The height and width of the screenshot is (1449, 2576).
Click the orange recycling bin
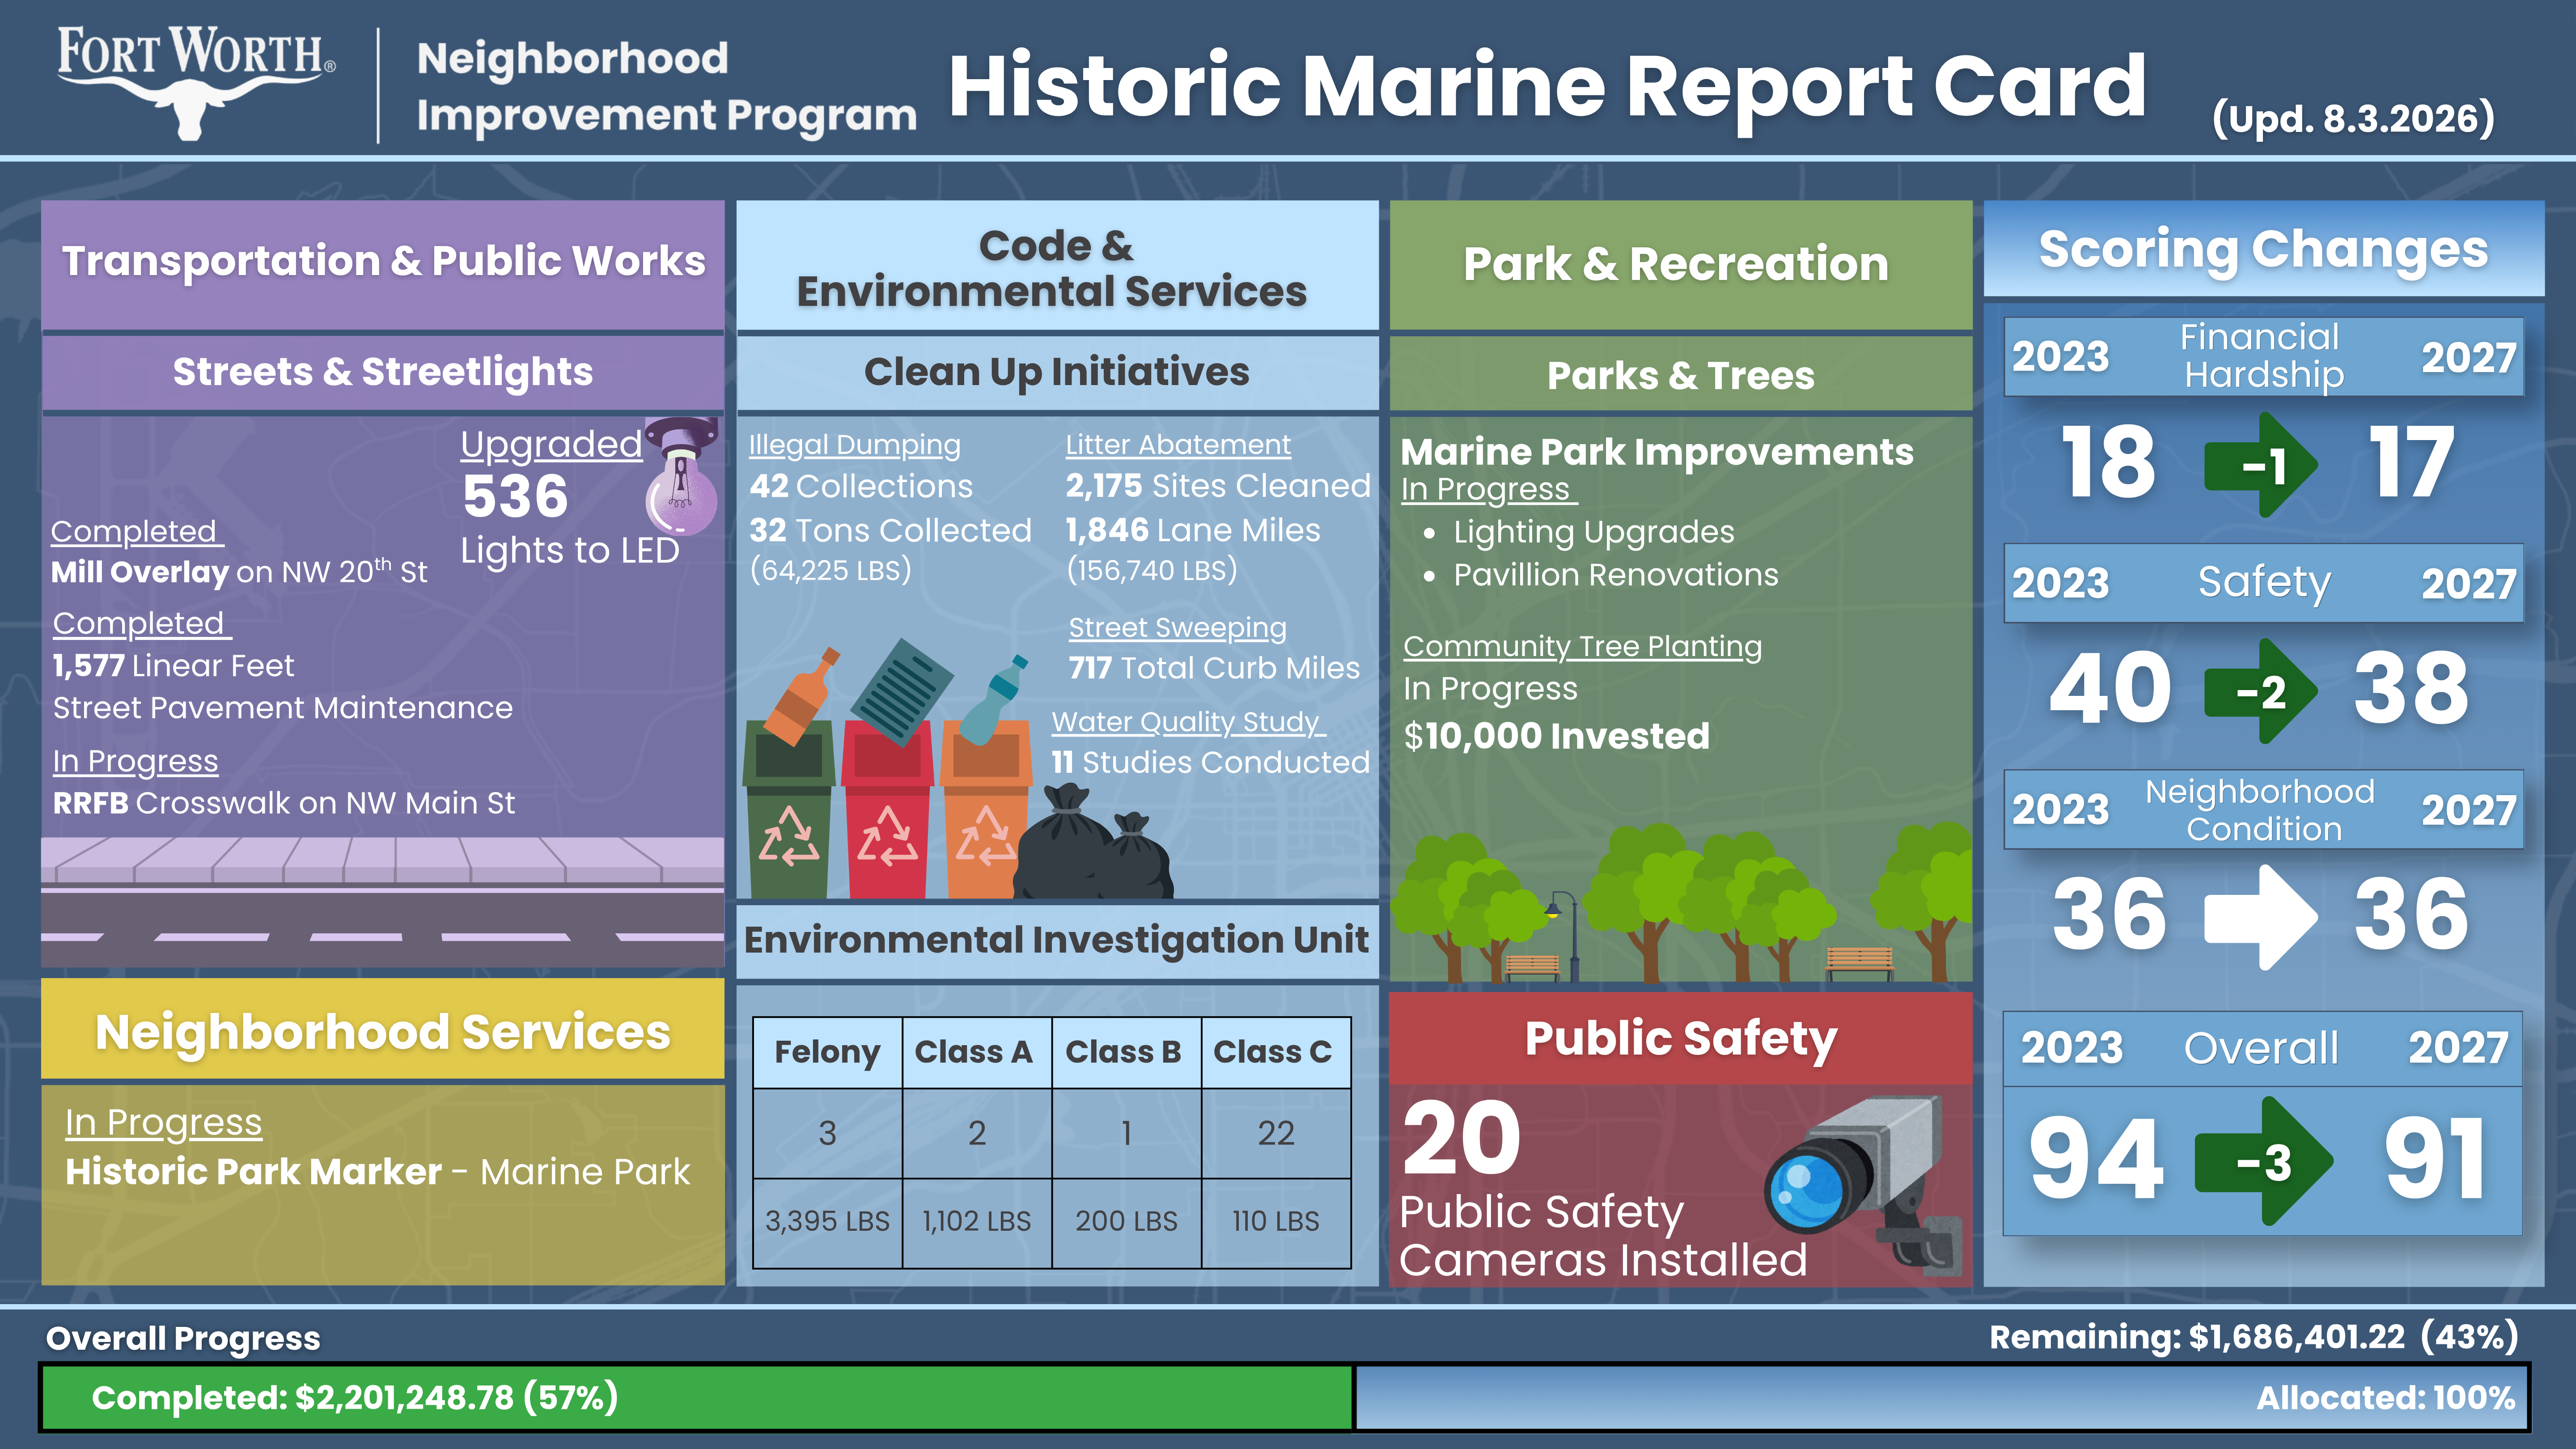(x=987, y=808)
